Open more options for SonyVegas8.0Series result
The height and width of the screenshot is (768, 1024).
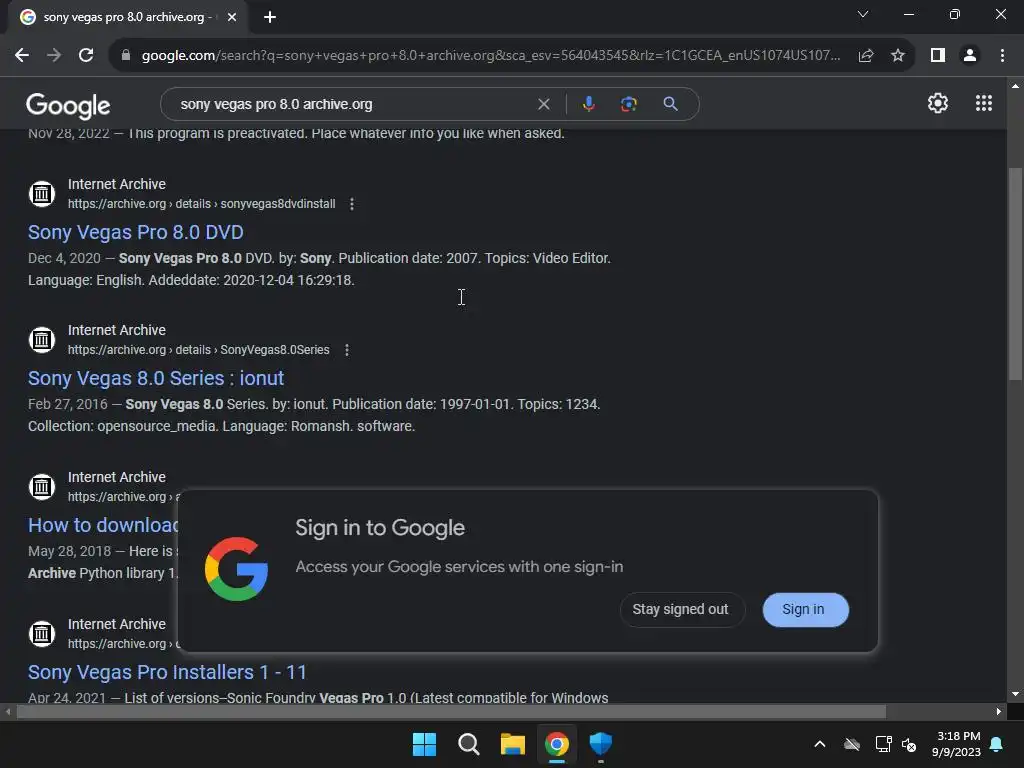point(347,350)
